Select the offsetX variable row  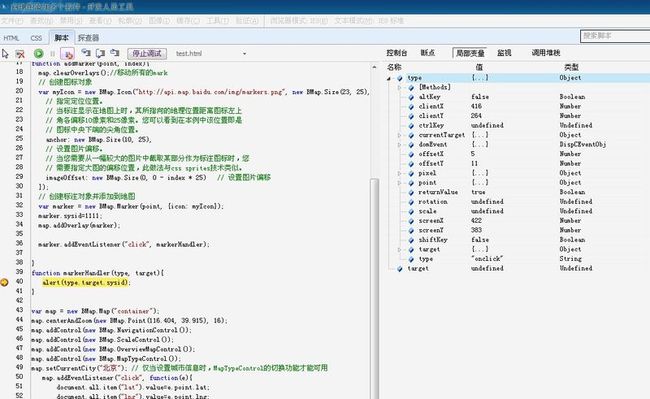[518, 154]
